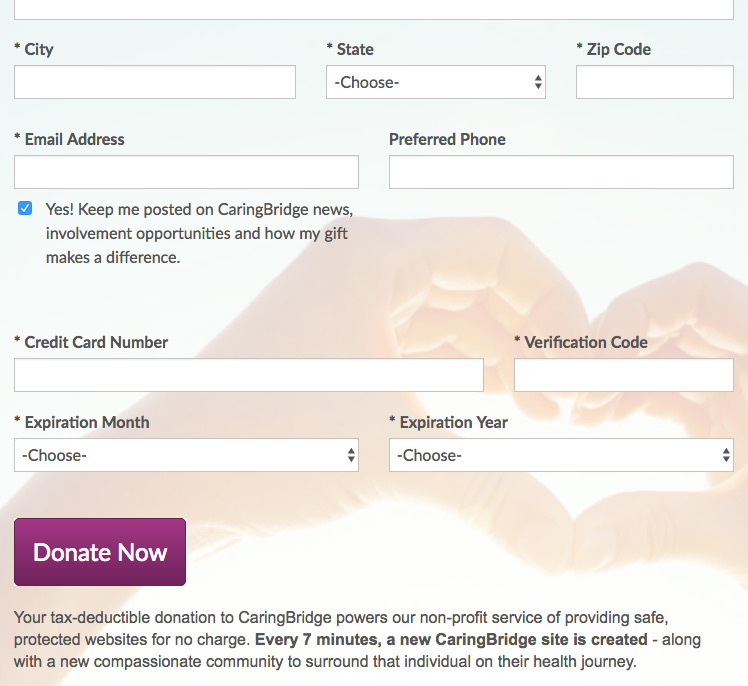Focus the Verification Code input box
This screenshot has width=748, height=686.
coord(623,375)
